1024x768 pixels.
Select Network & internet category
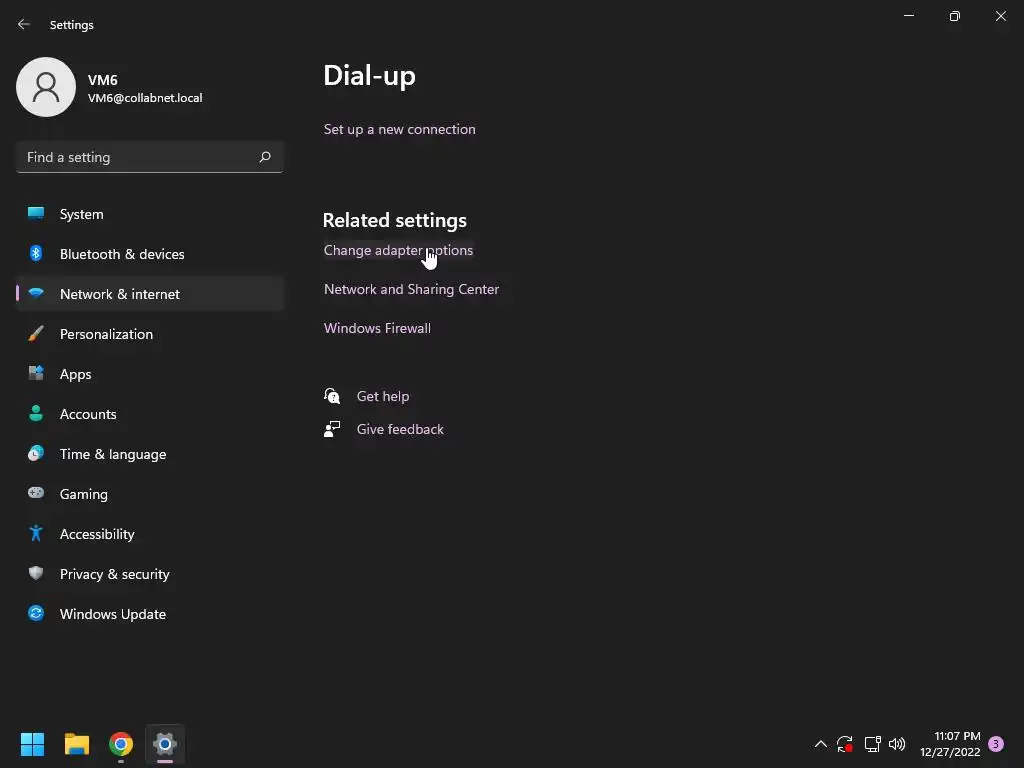150,294
